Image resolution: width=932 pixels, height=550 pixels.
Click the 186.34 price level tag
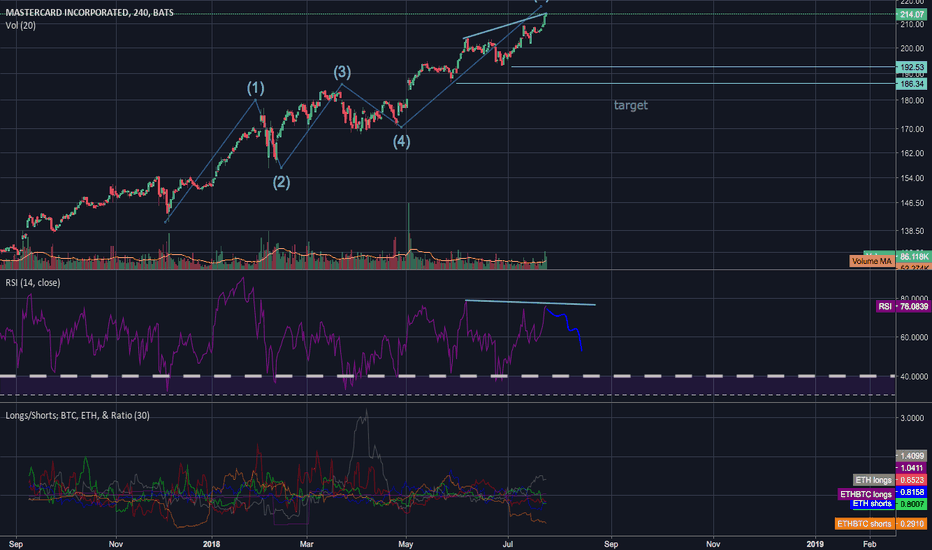(911, 84)
